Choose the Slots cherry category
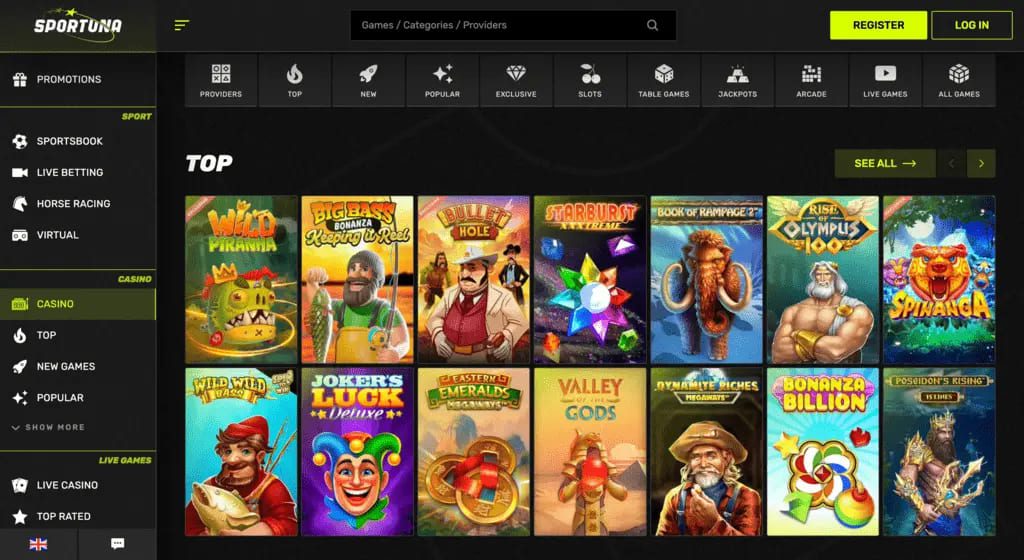The width and height of the screenshot is (1024, 560). pos(590,80)
